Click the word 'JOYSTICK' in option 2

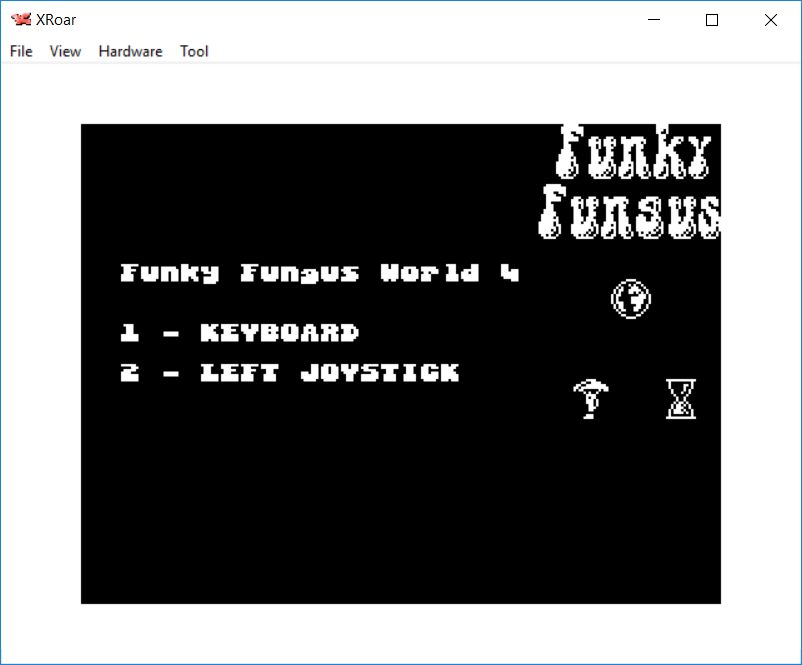tap(380, 373)
